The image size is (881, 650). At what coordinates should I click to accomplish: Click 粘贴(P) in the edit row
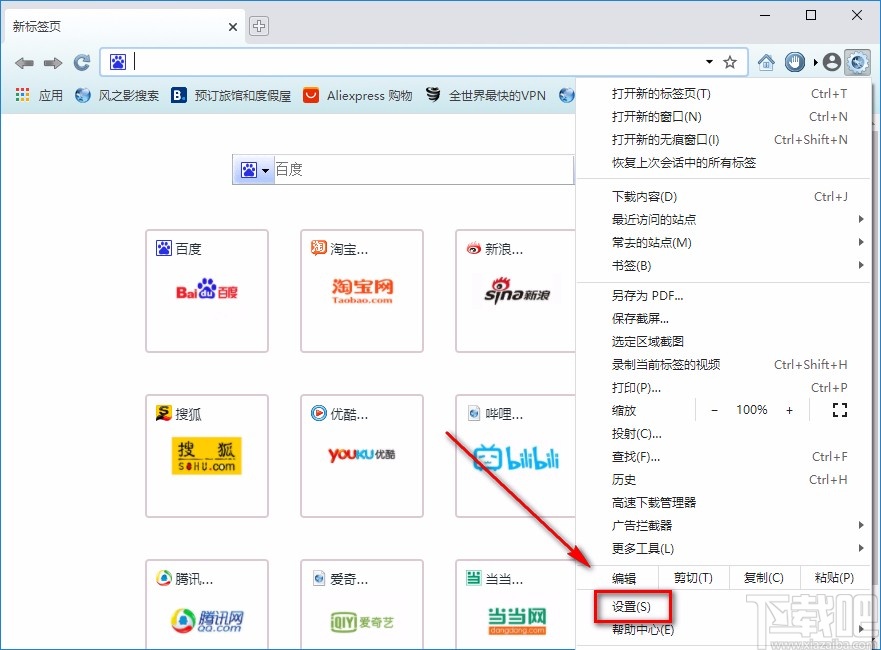834,578
